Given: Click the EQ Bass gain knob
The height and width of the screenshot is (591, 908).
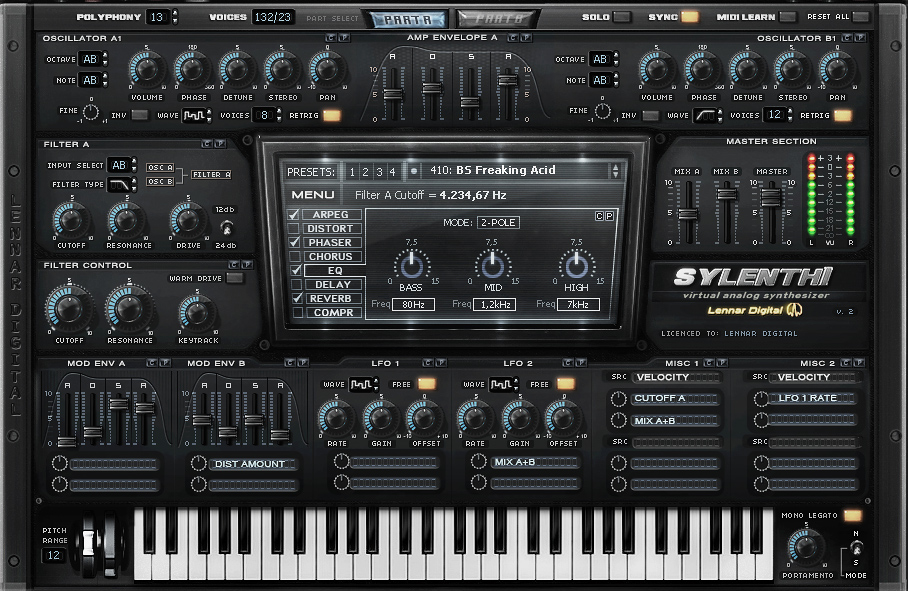Looking at the screenshot, I should (x=412, y=266).
